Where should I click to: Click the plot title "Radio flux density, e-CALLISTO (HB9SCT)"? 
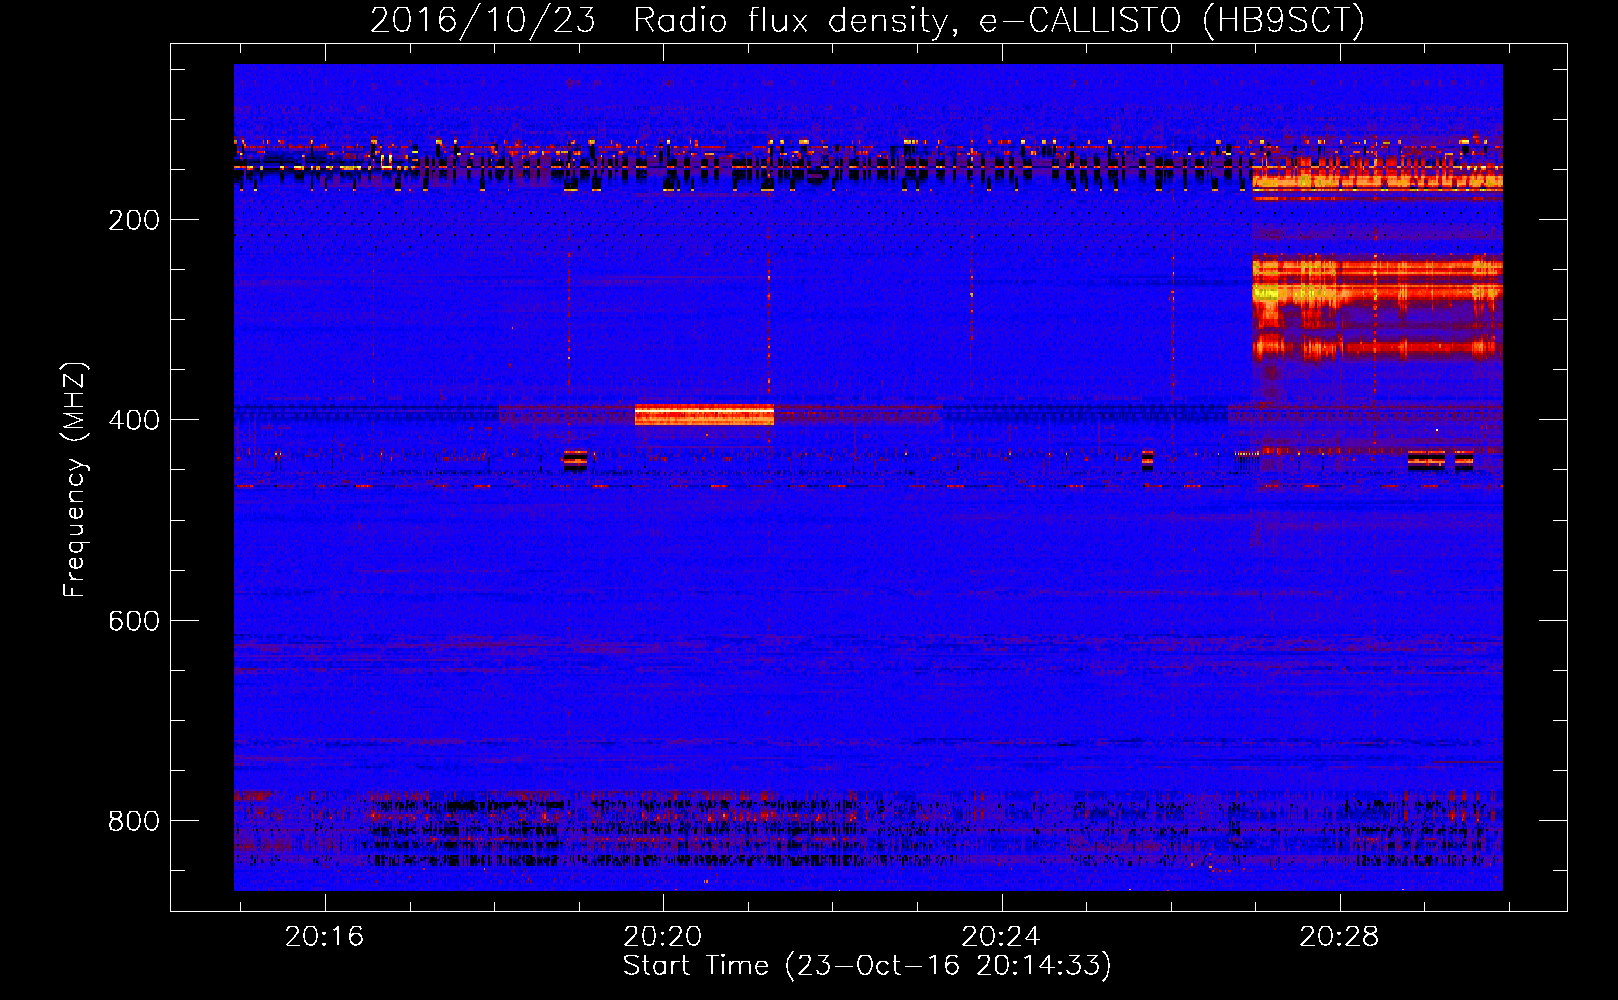click(999, 20)
